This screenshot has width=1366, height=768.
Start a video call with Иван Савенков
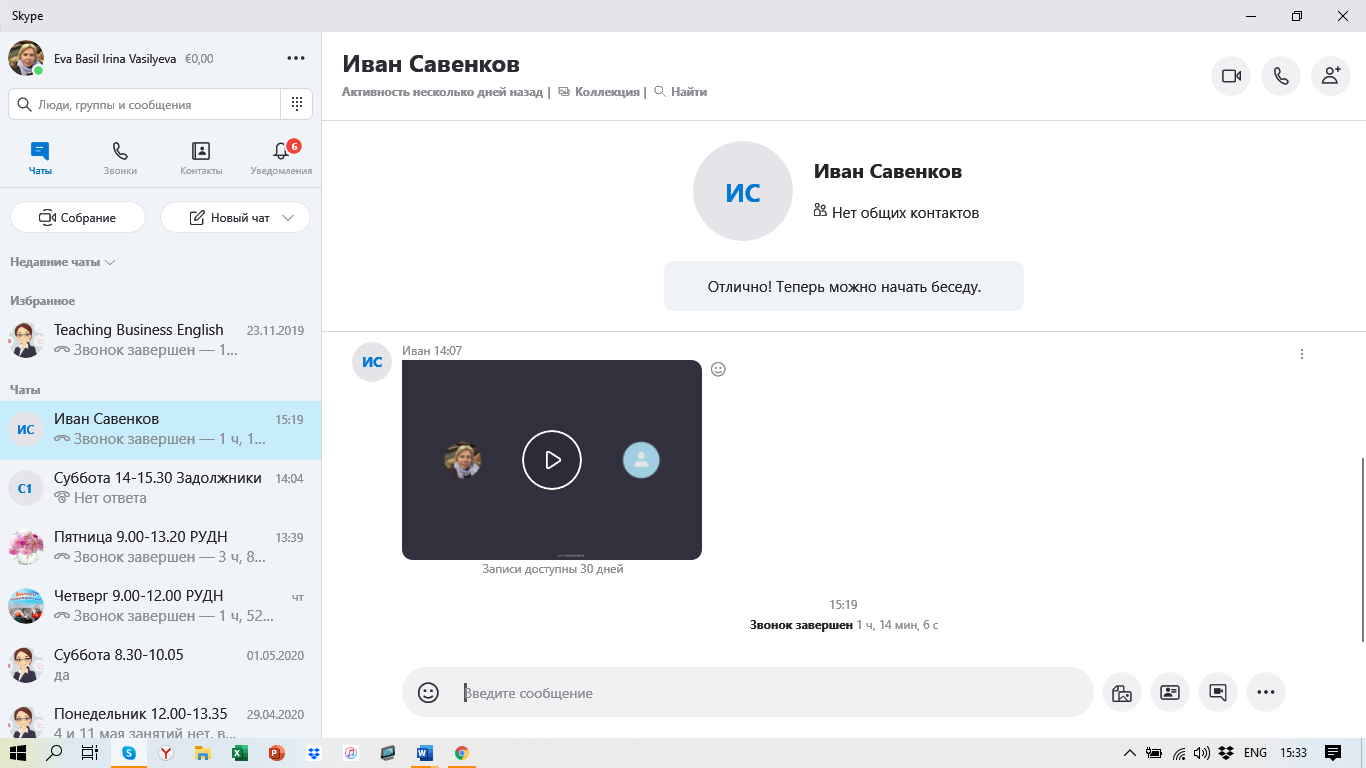[1231, 76]
